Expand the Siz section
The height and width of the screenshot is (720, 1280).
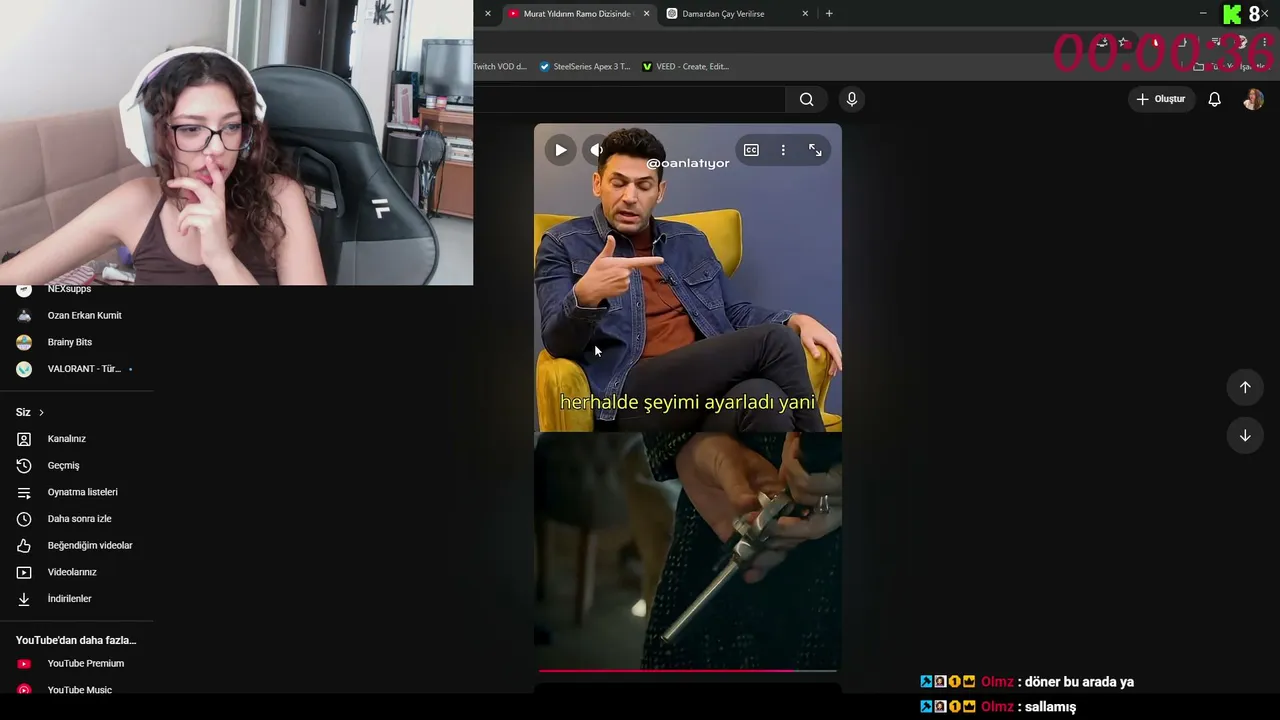[x=30, y=412]
